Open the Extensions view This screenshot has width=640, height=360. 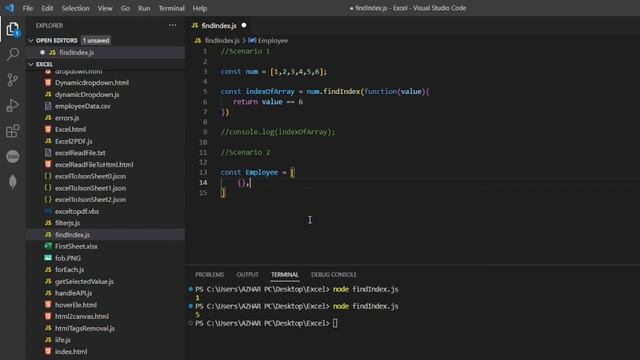pyautogui.click(x=13, y=131)
